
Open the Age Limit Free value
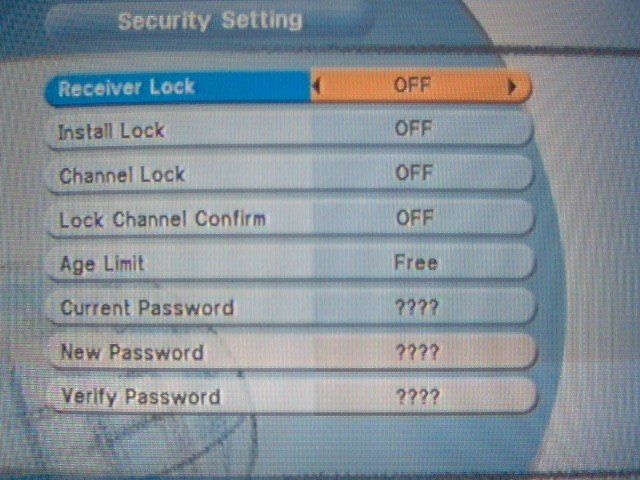pos(416,262)
